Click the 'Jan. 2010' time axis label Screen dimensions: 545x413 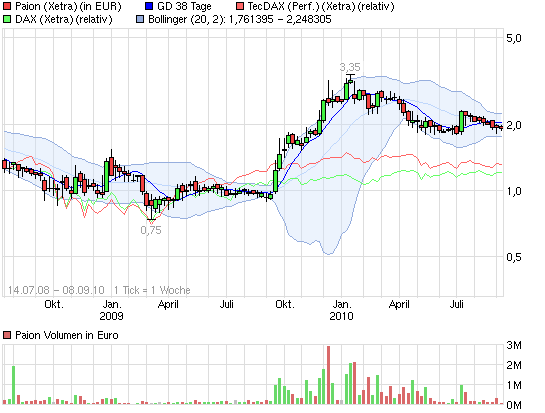(x=341, y=310)
